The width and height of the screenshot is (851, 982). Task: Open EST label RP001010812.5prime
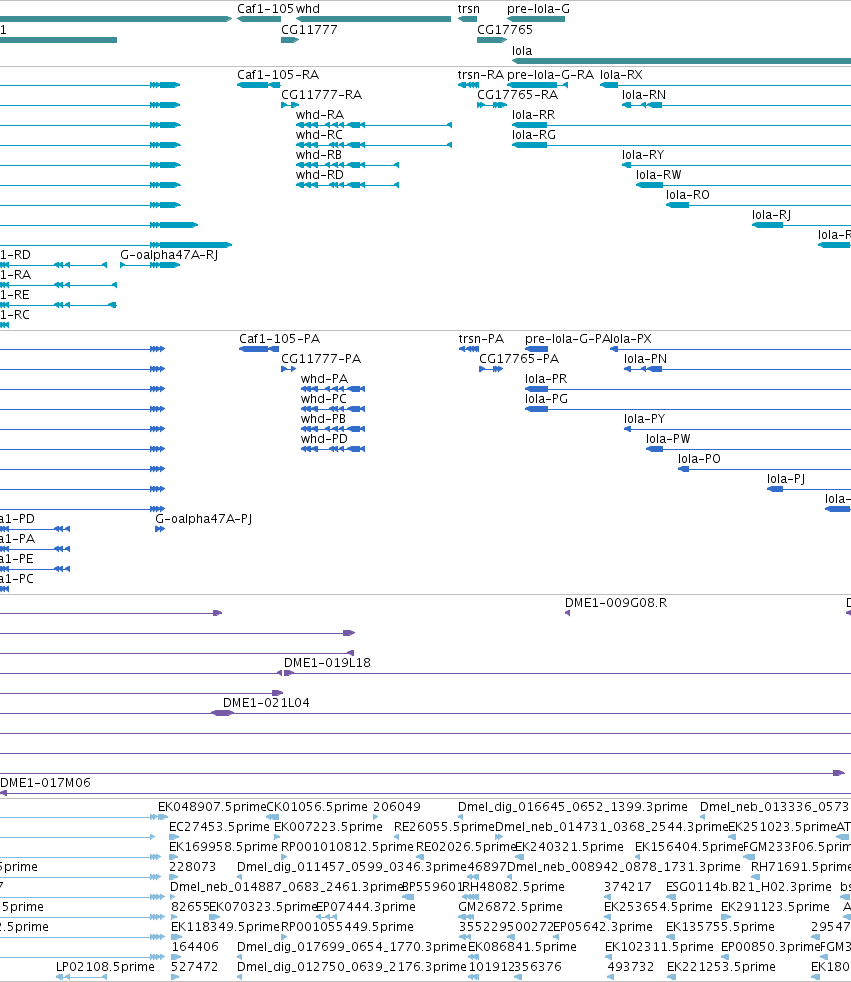click(x=348, y=847)
